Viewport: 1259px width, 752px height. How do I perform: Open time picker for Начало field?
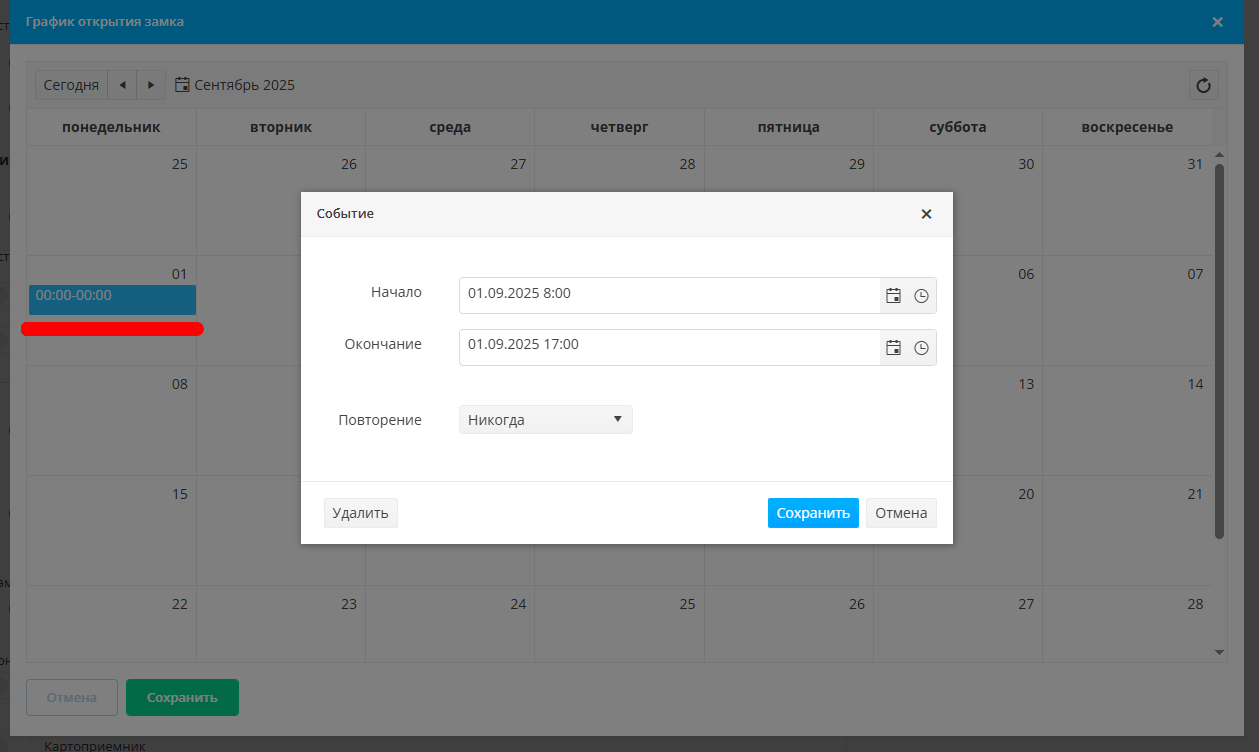point(921,296)
